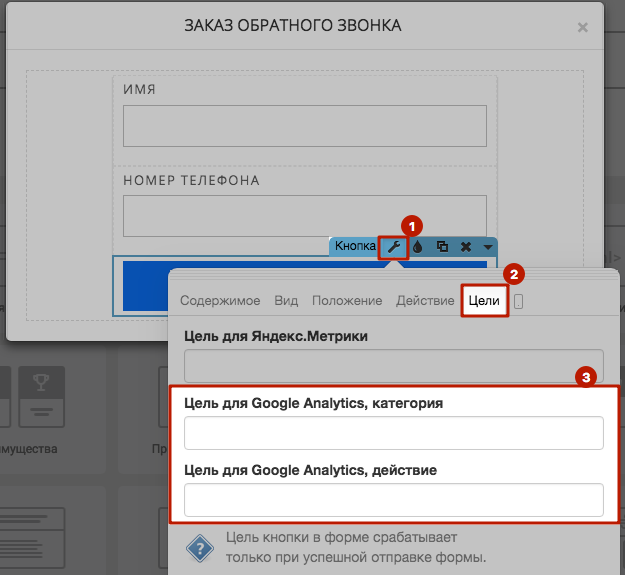Open the wrench settings icon for Кнопка
This screenshot has height=575, width=625.
(x=394, y=247)
